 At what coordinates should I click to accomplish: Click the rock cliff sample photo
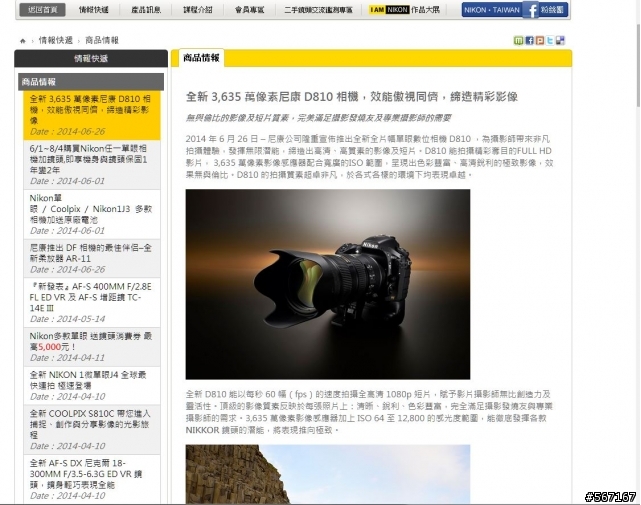point(328,474)
